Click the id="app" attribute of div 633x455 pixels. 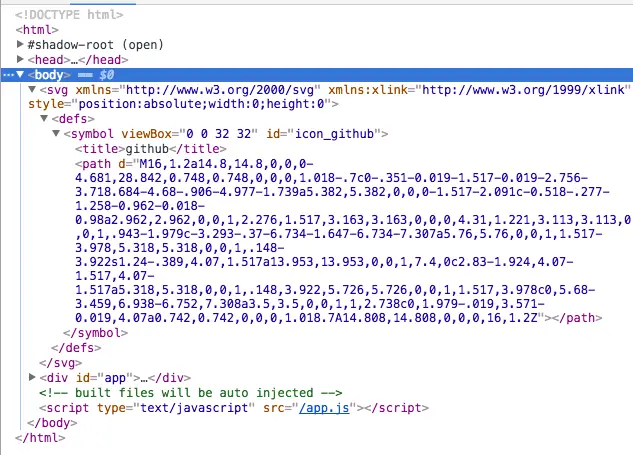[x=104, y=378]
